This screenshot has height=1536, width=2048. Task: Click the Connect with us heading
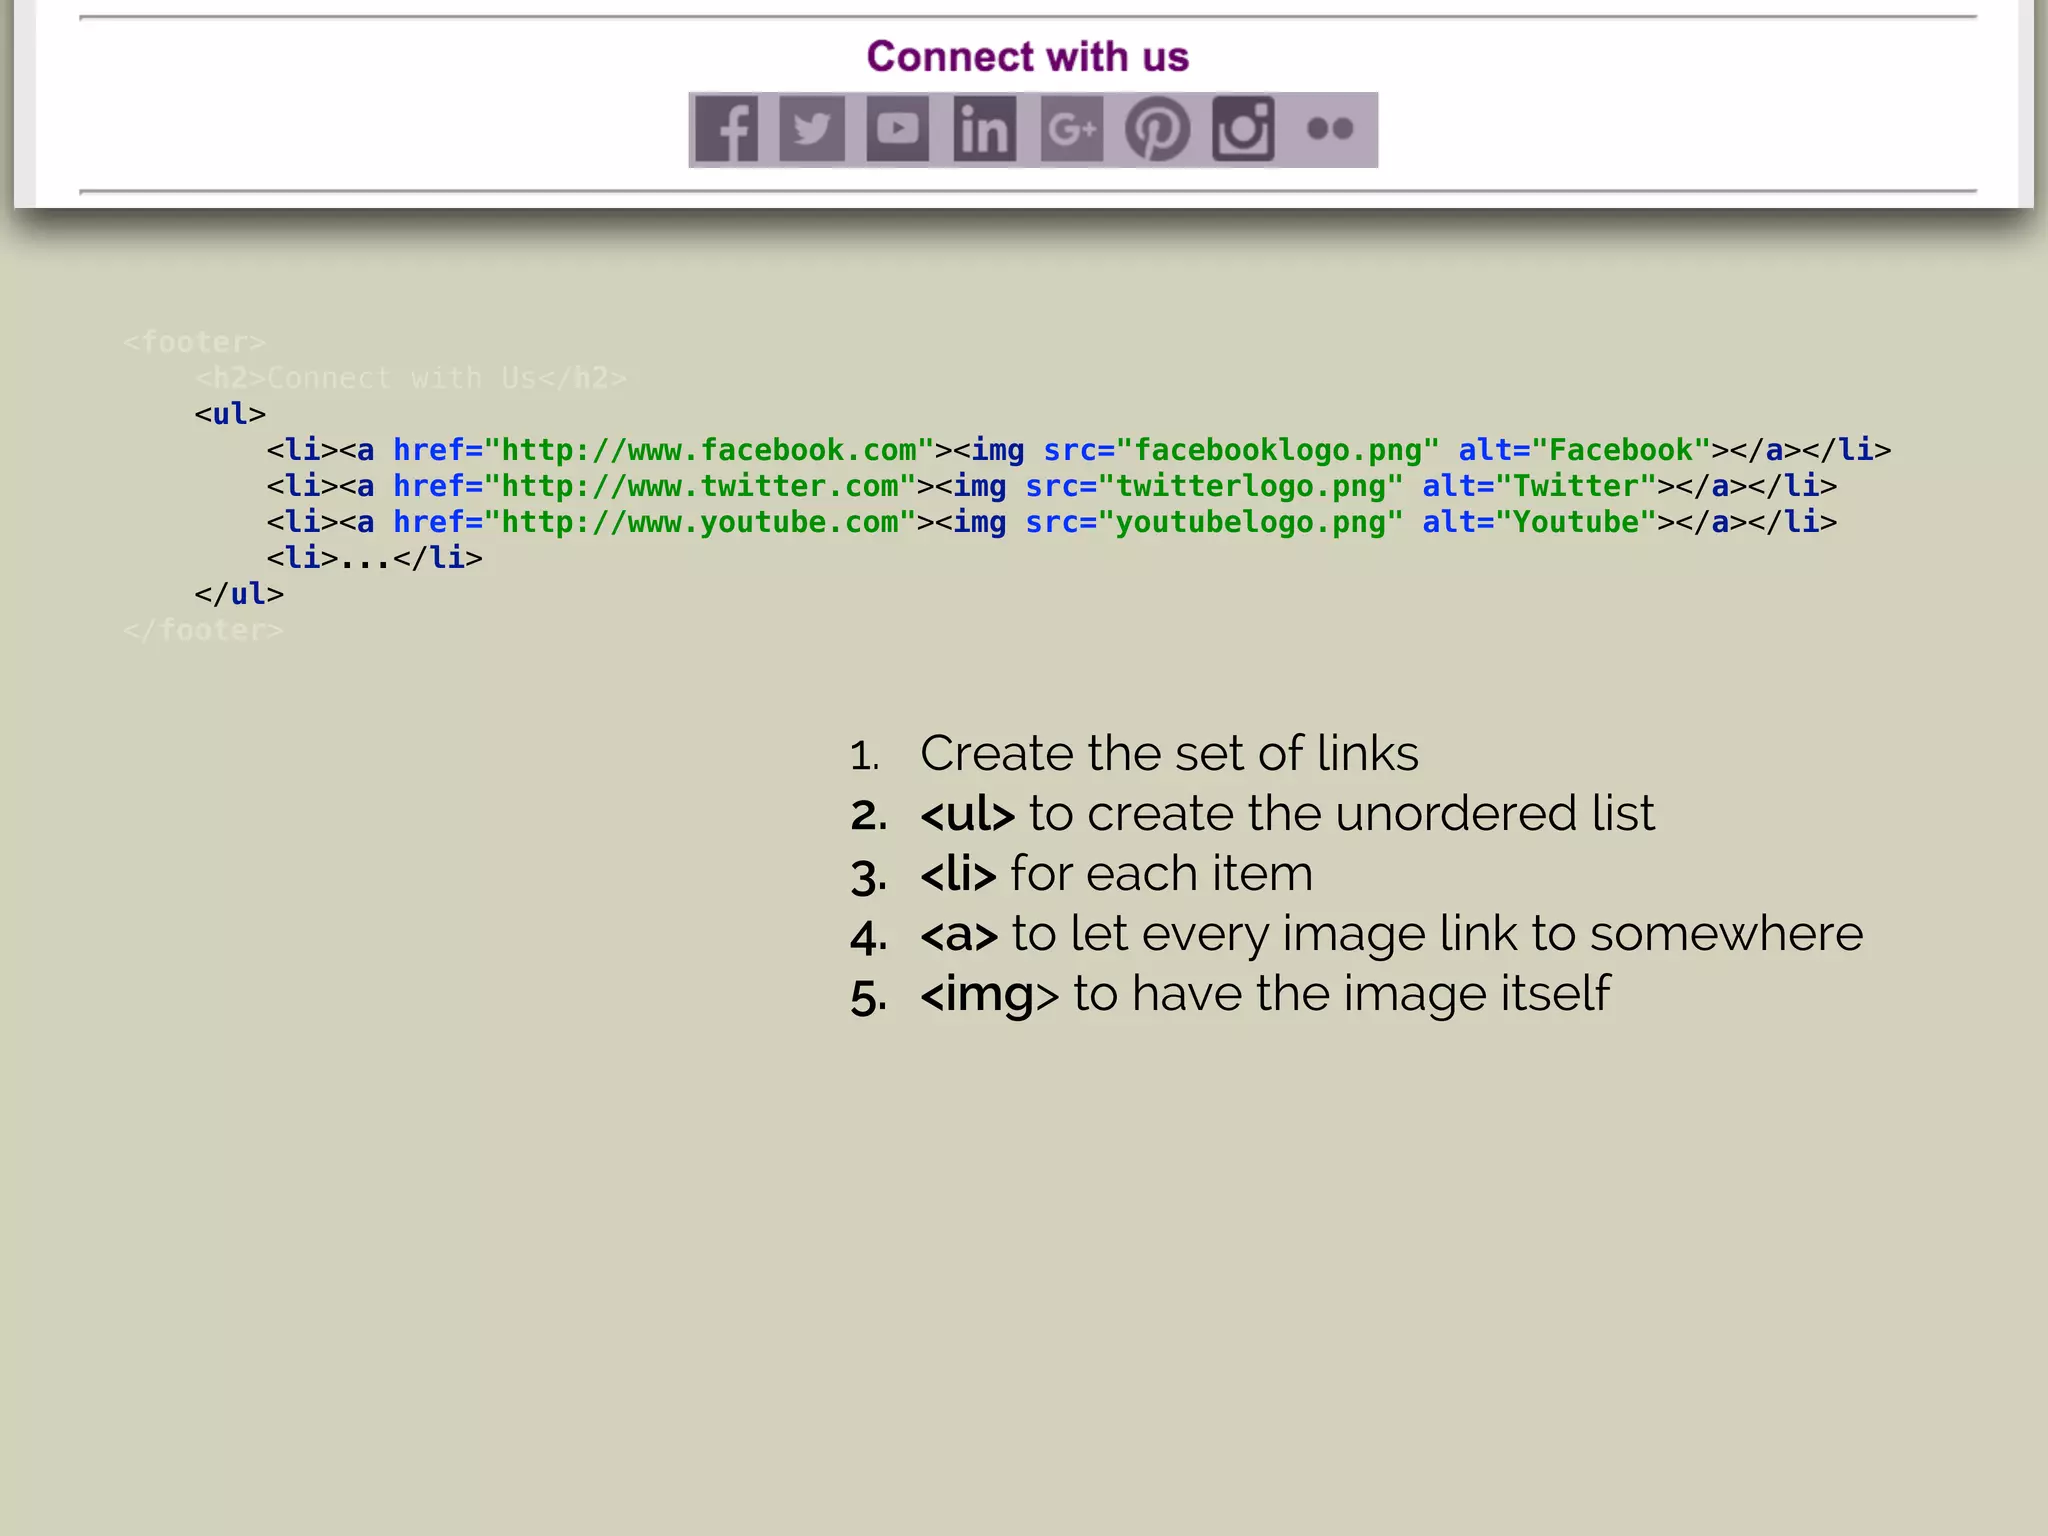(x=1027, y=57)
